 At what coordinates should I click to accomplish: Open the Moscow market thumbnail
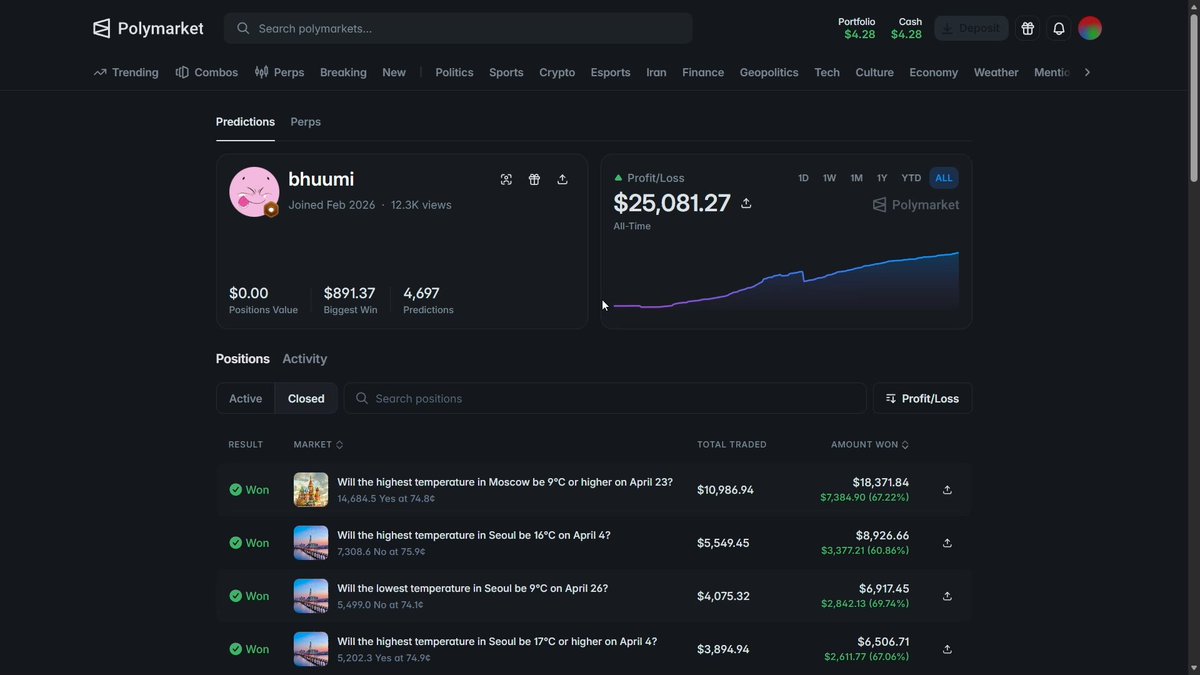[311, 490]
